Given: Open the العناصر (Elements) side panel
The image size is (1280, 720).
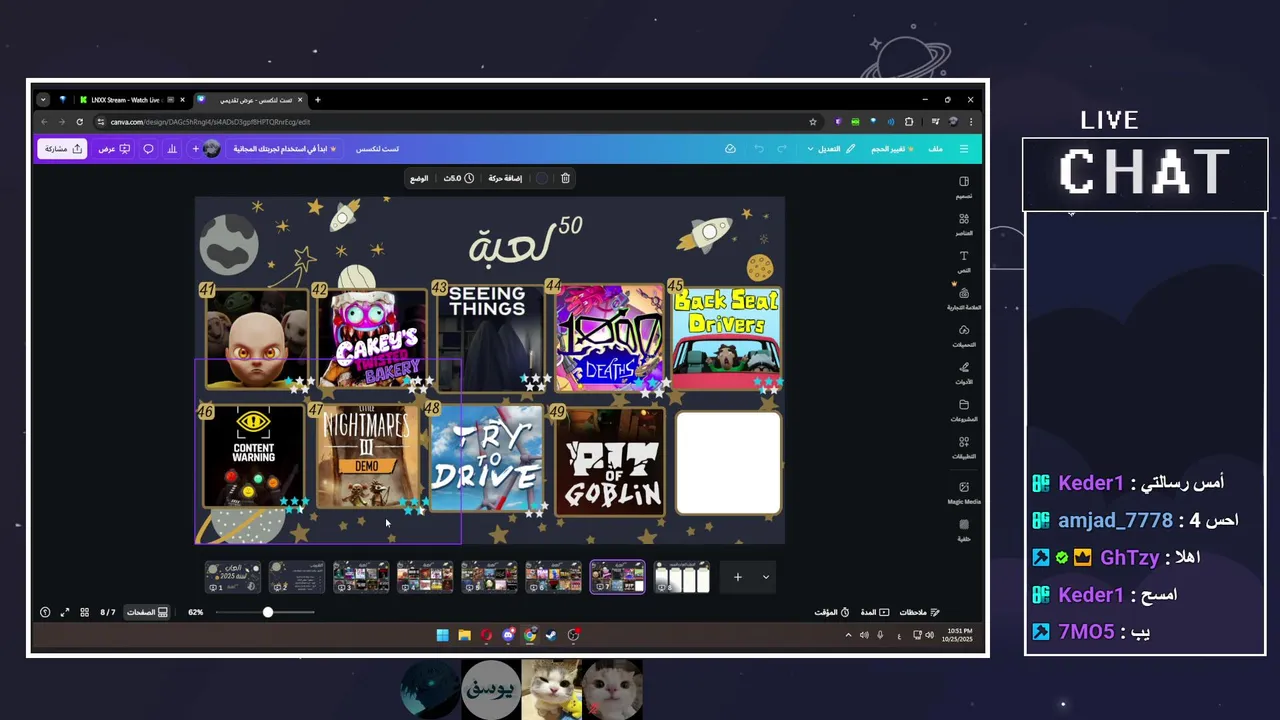Looking at the screenshot, I should [964, 224].
